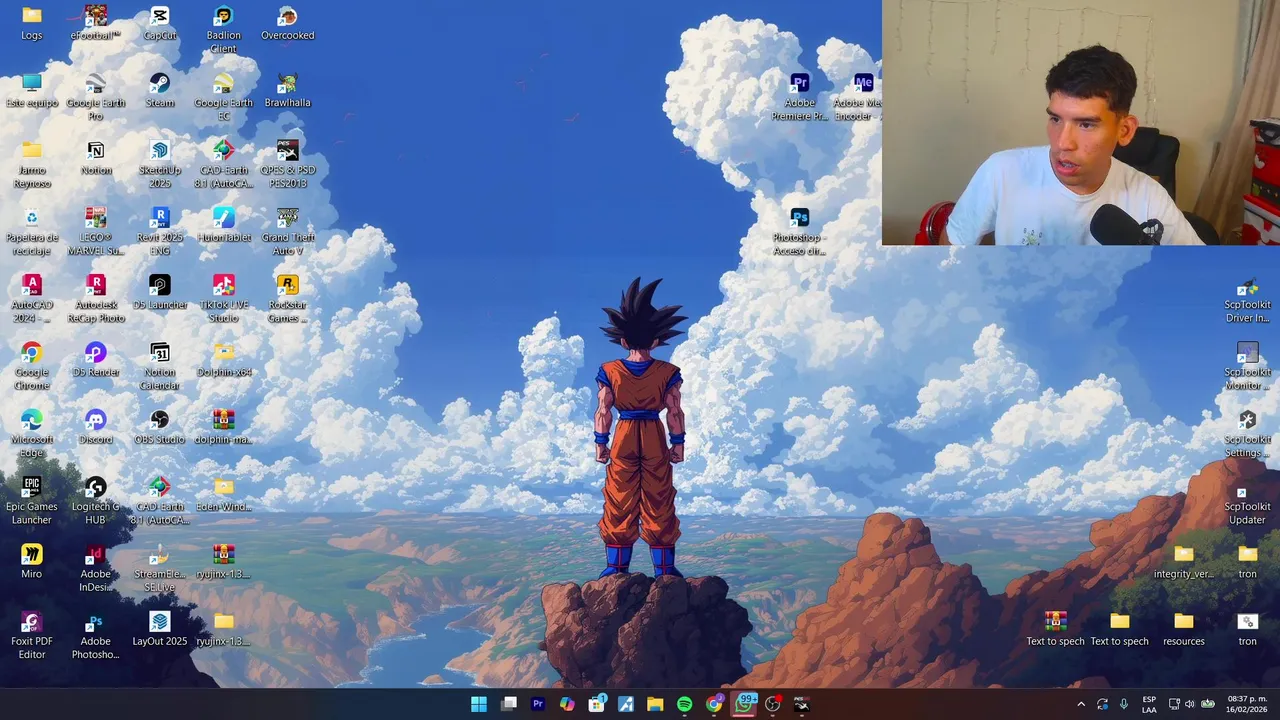Launch Miro desktop shortcut
Screen dimensions: 1280x720
[x=32, y=561]
